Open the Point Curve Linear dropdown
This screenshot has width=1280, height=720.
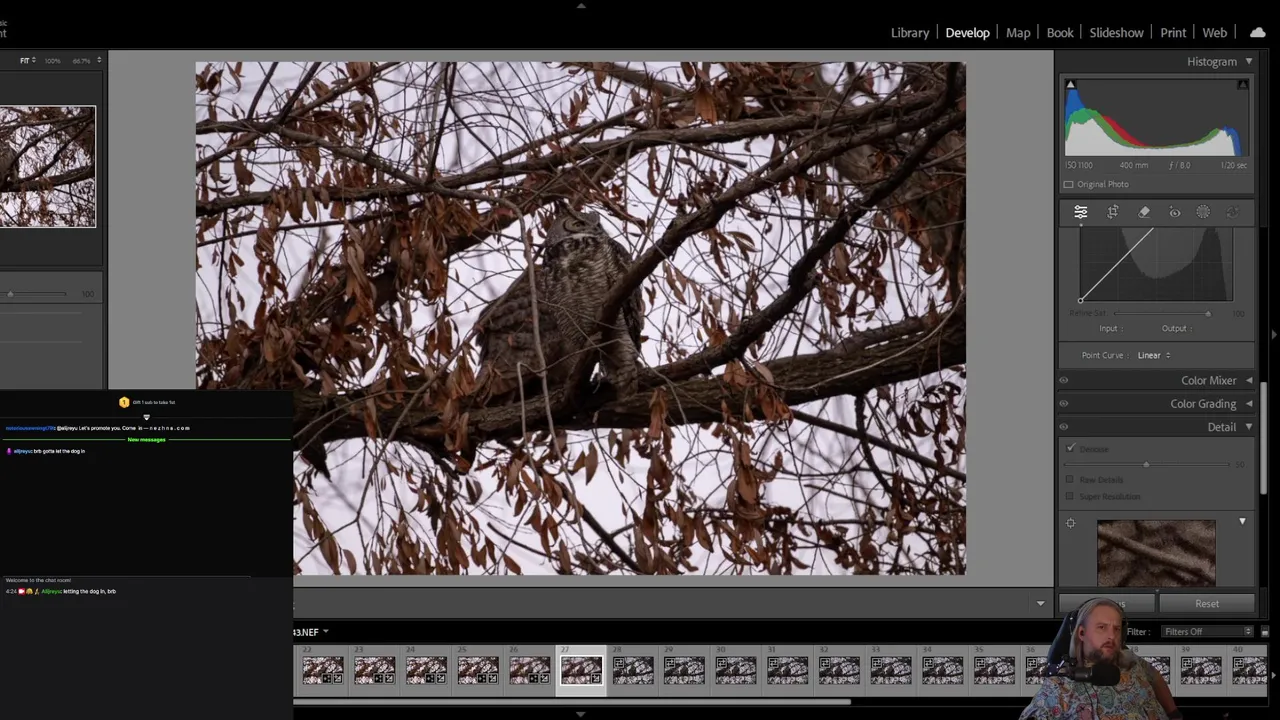[x=1154, y=355]
